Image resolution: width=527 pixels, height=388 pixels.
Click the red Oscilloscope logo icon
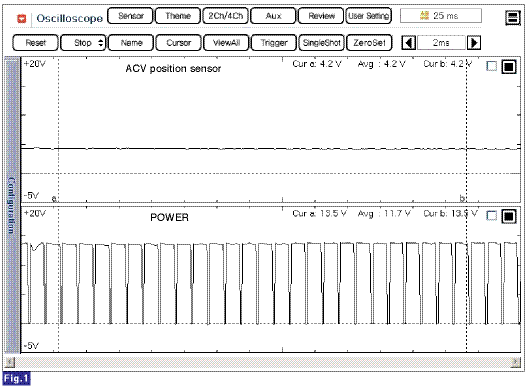point(22,18)
